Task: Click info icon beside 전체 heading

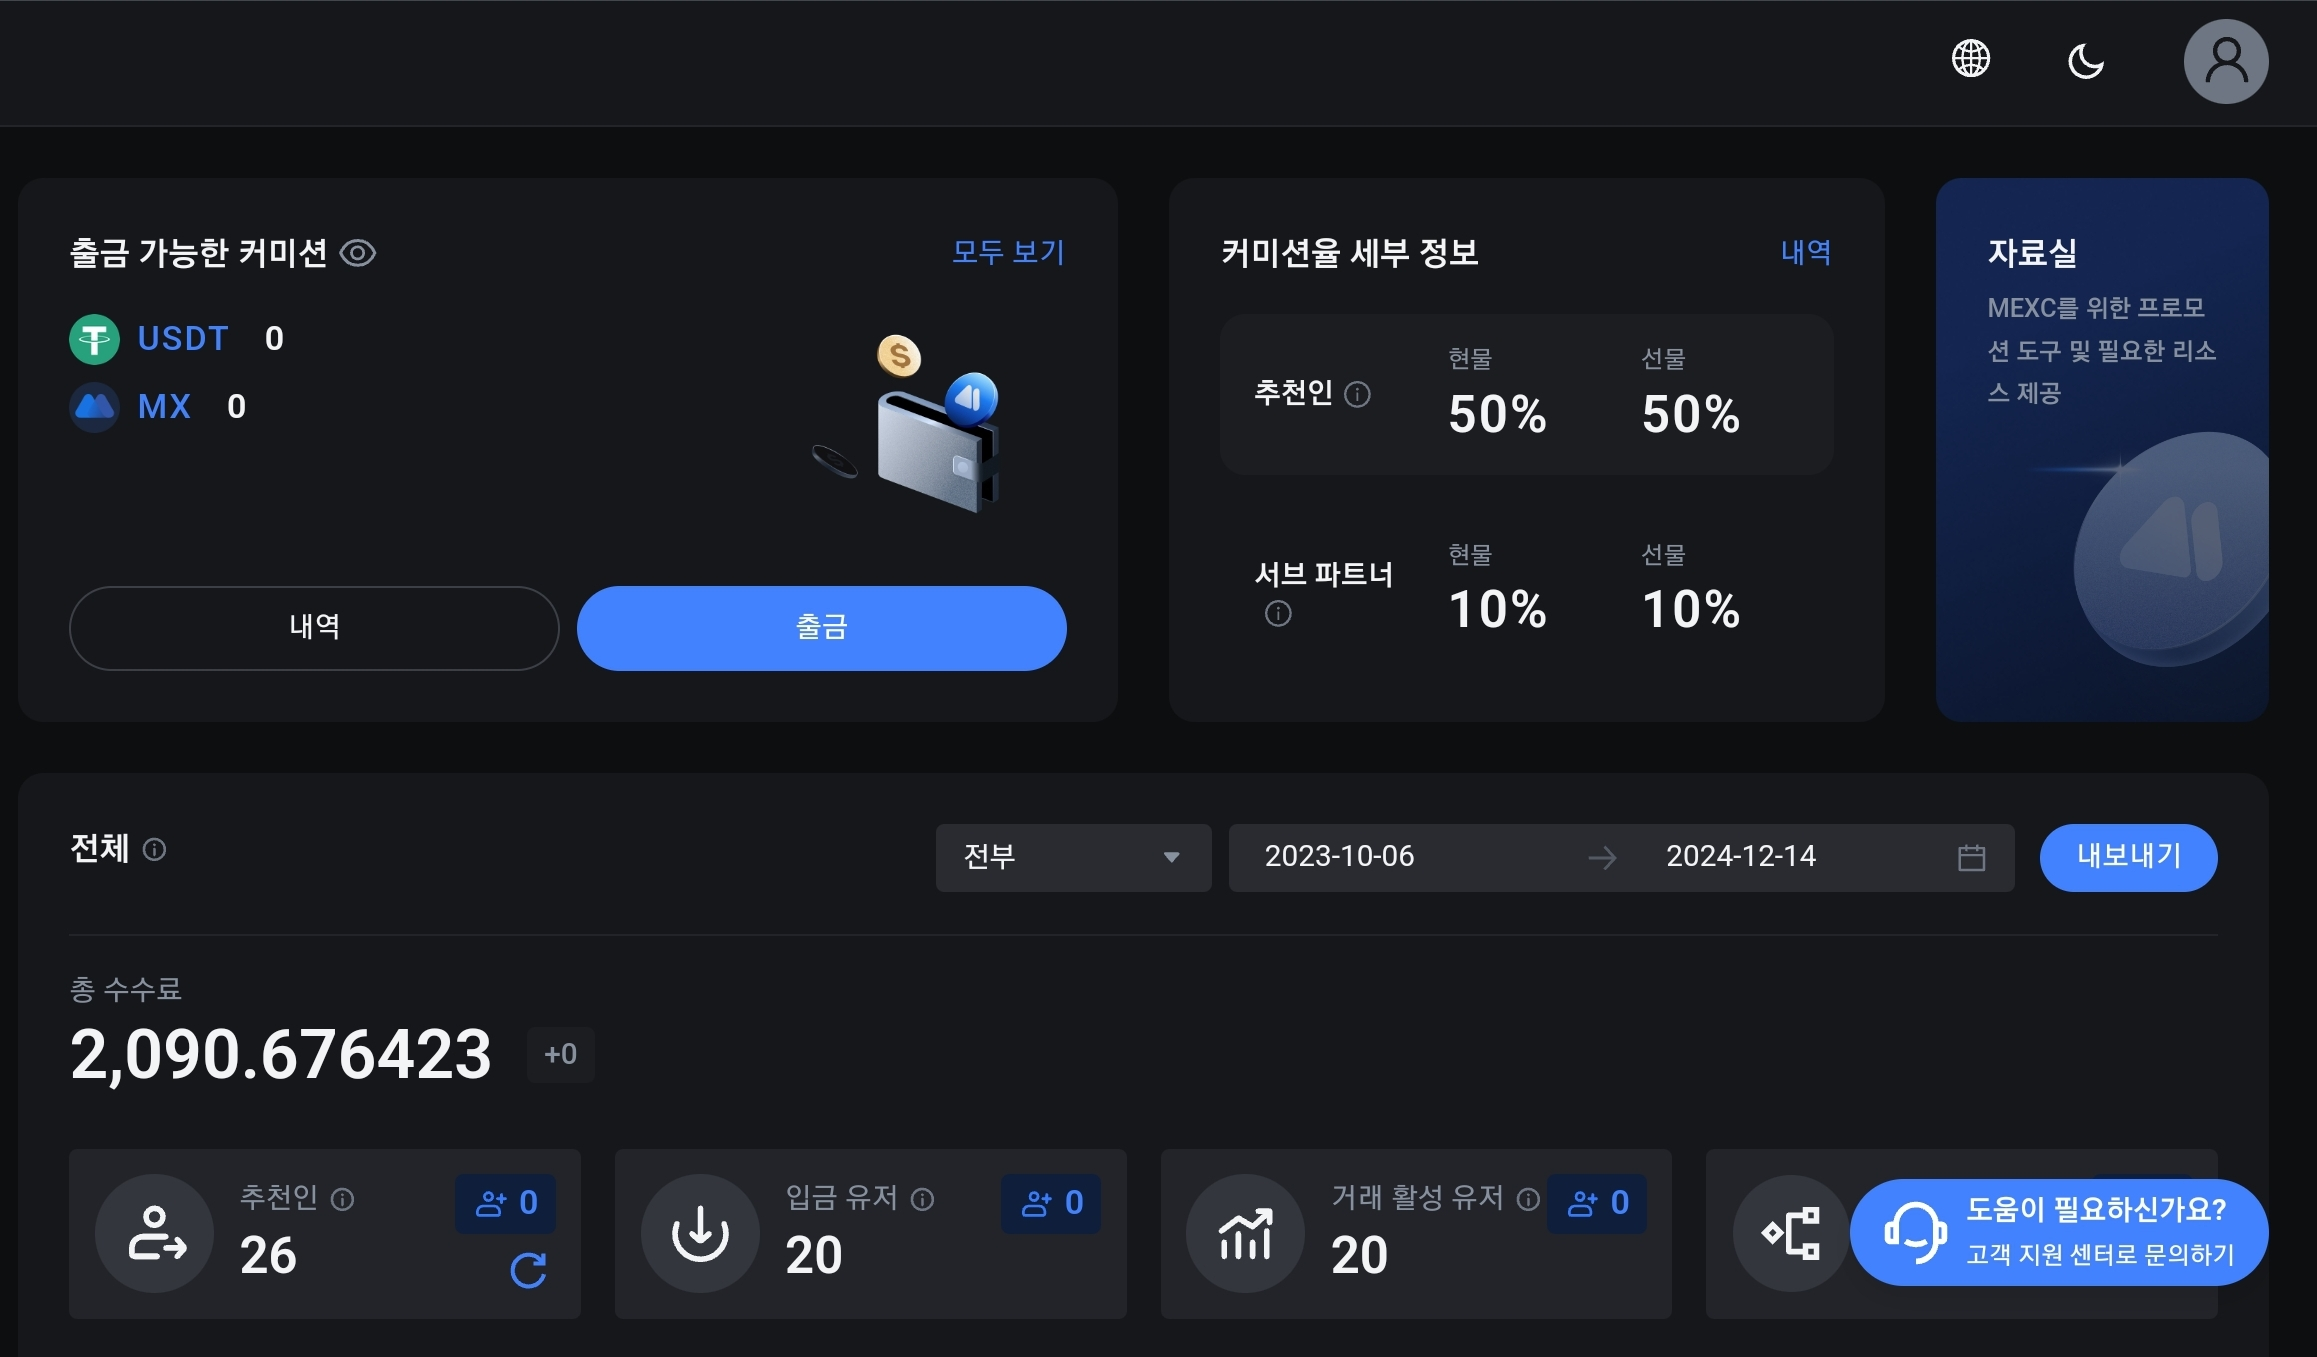Action: [x=154, y=850]
